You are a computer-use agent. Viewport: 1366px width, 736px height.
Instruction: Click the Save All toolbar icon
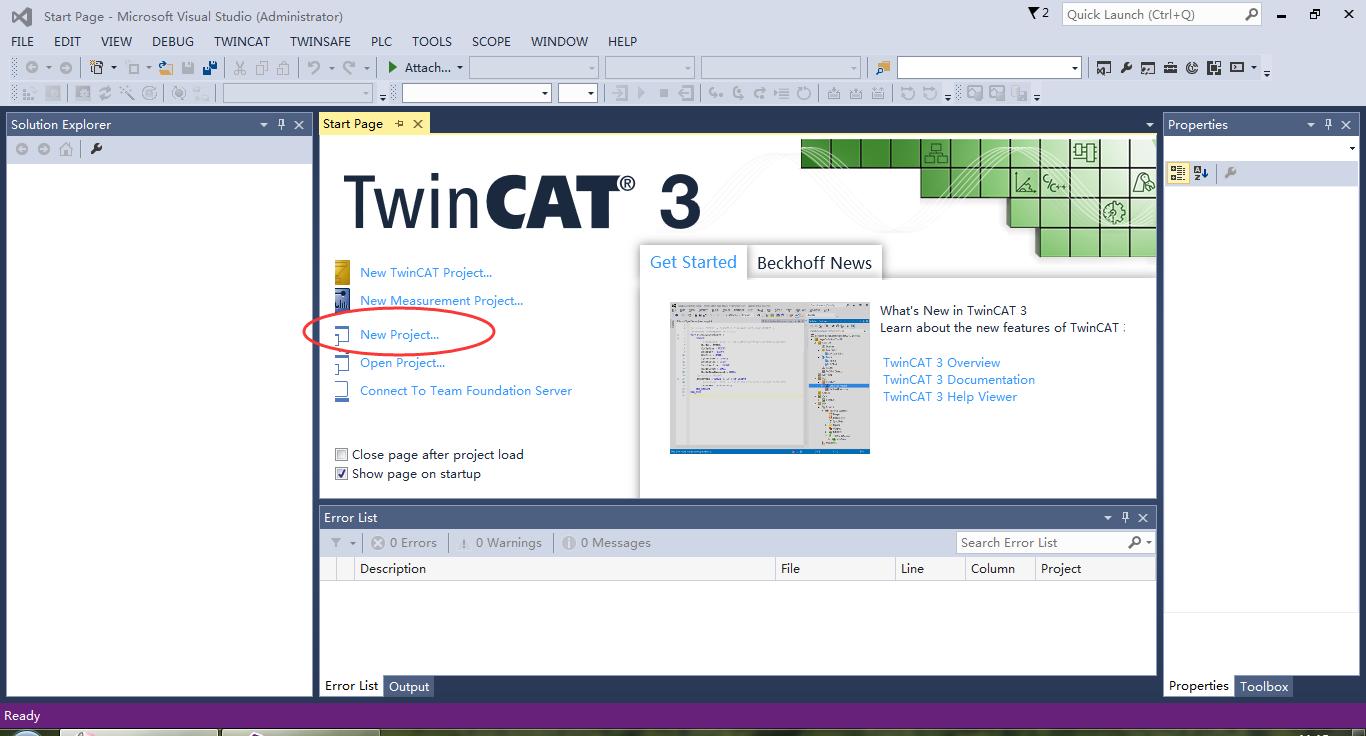tap(210, 68)
